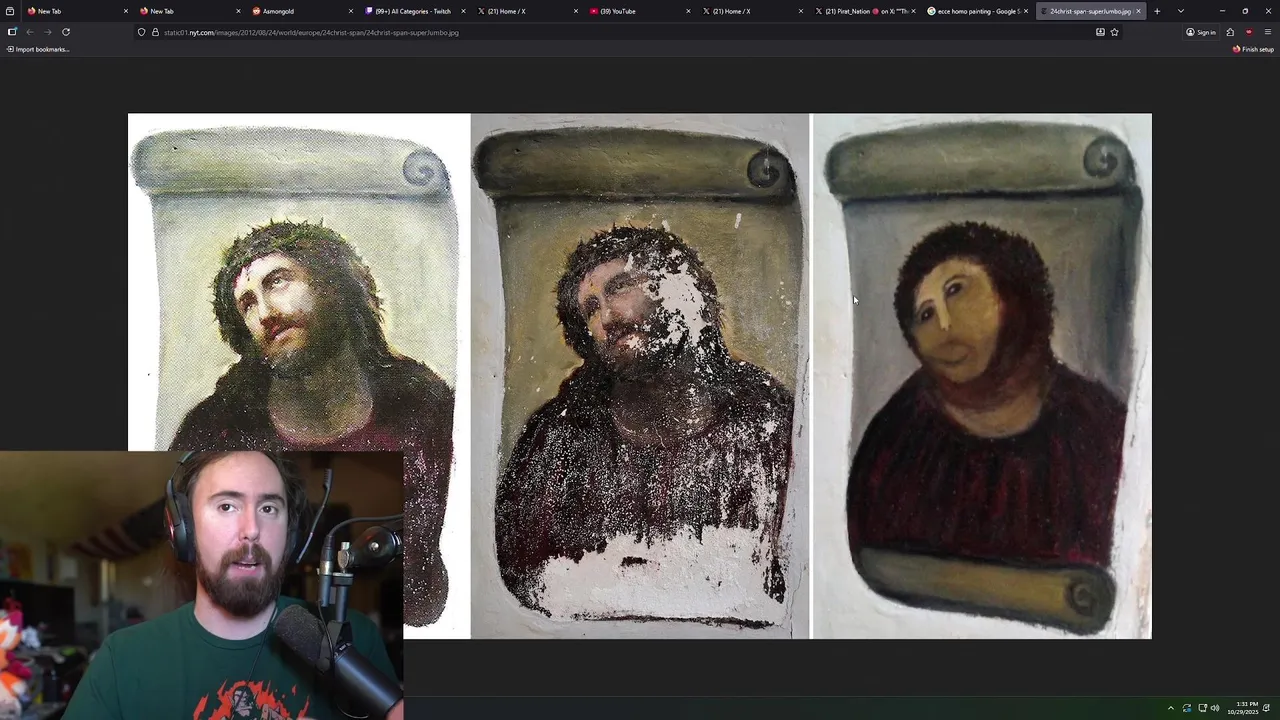
Task: Open a new tab with plus
Action: coord(1157,11)
